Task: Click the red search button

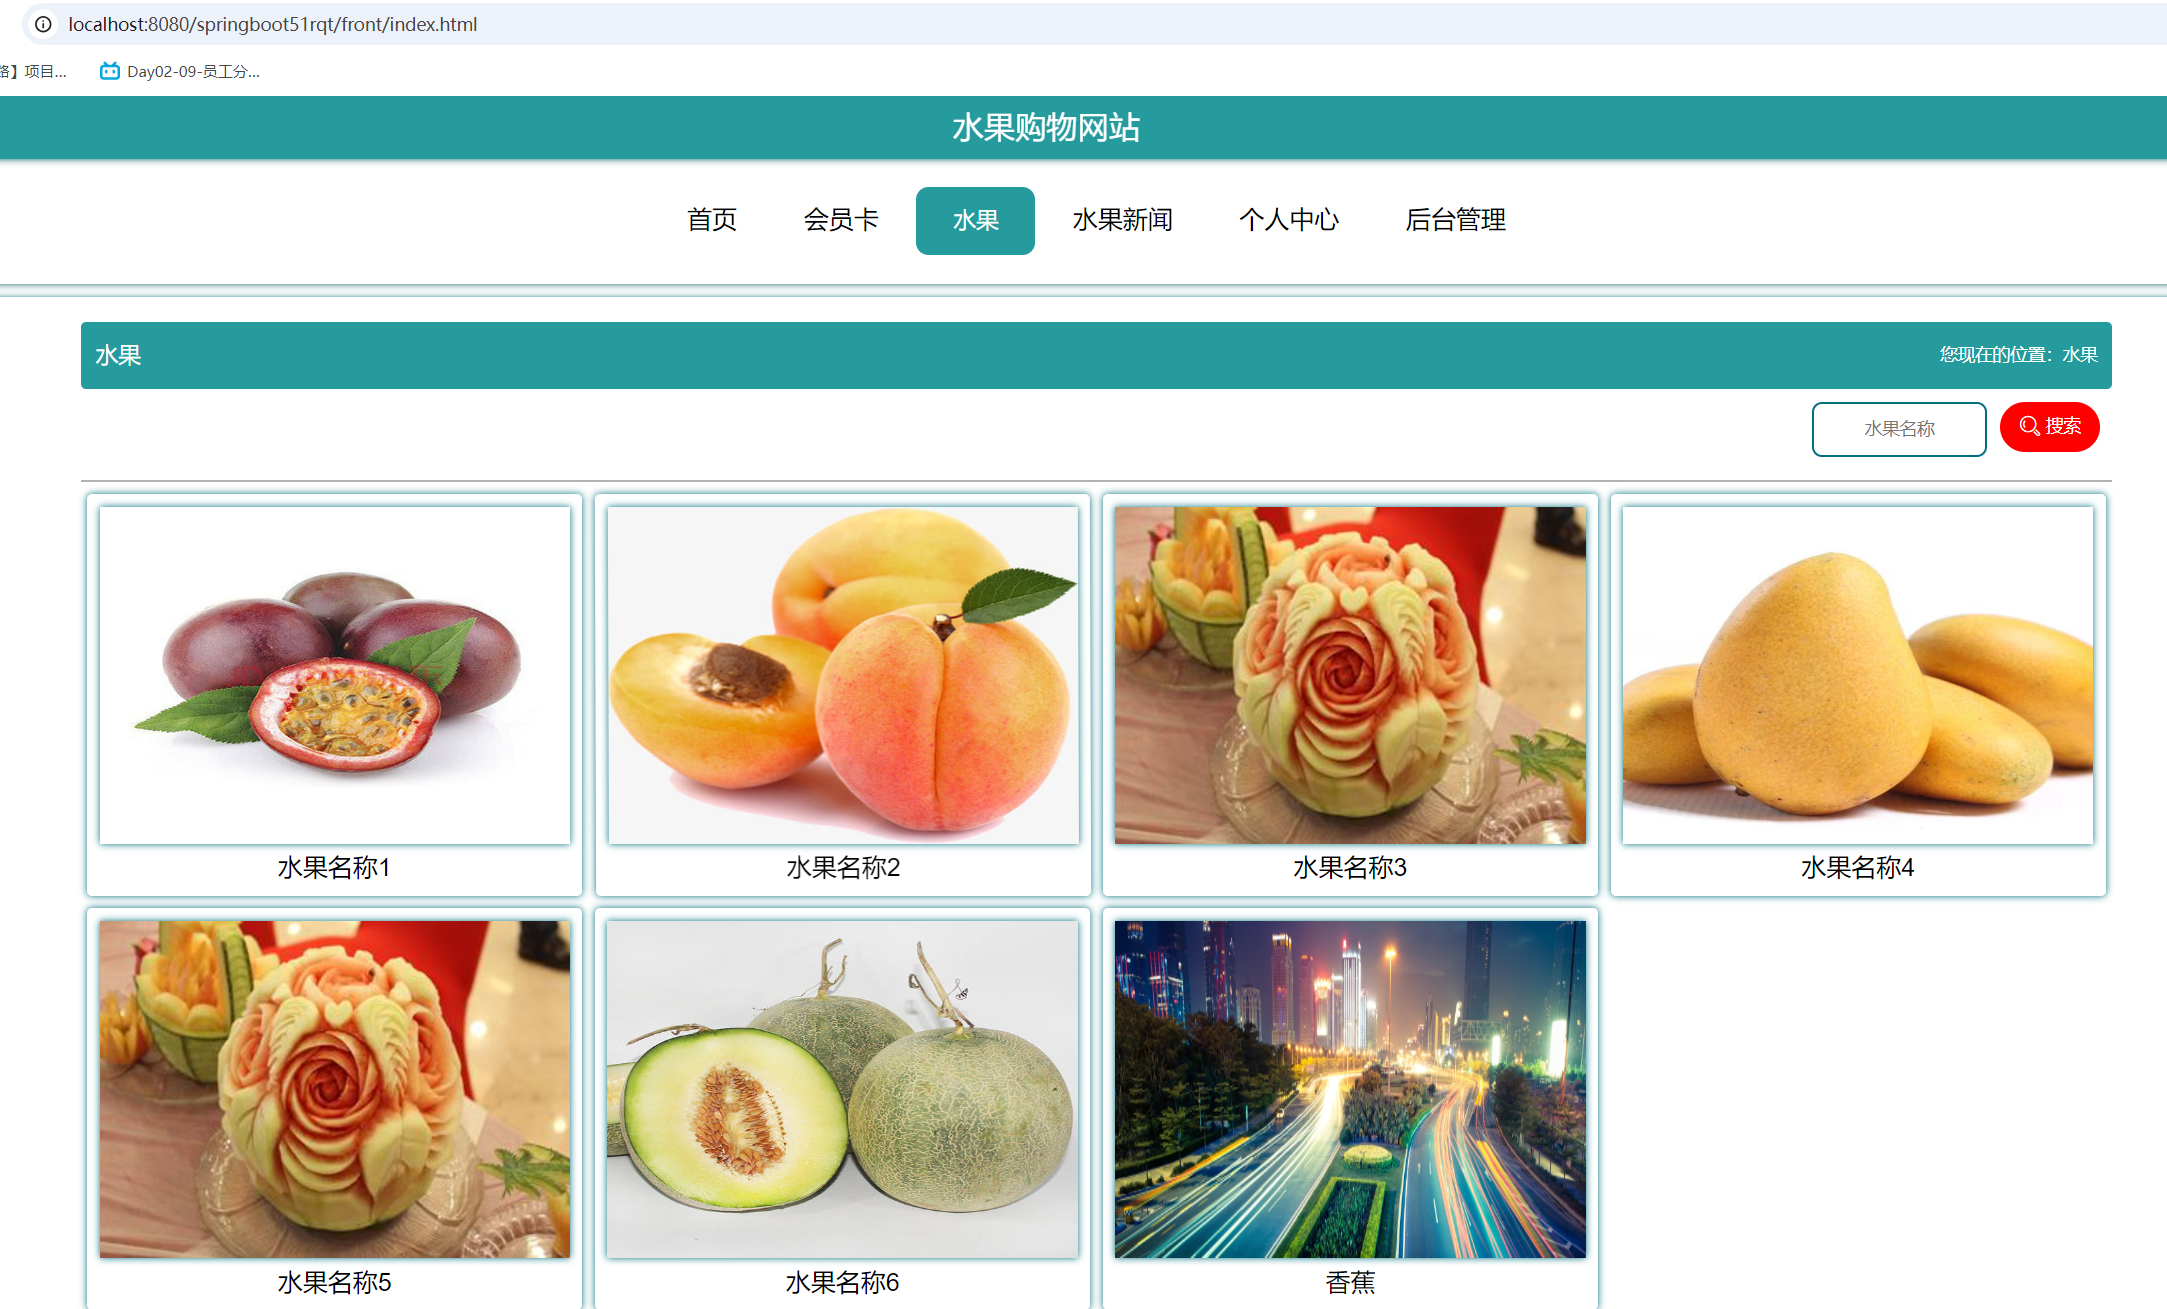Action: pyautogui.click(x=2049, y=427)
